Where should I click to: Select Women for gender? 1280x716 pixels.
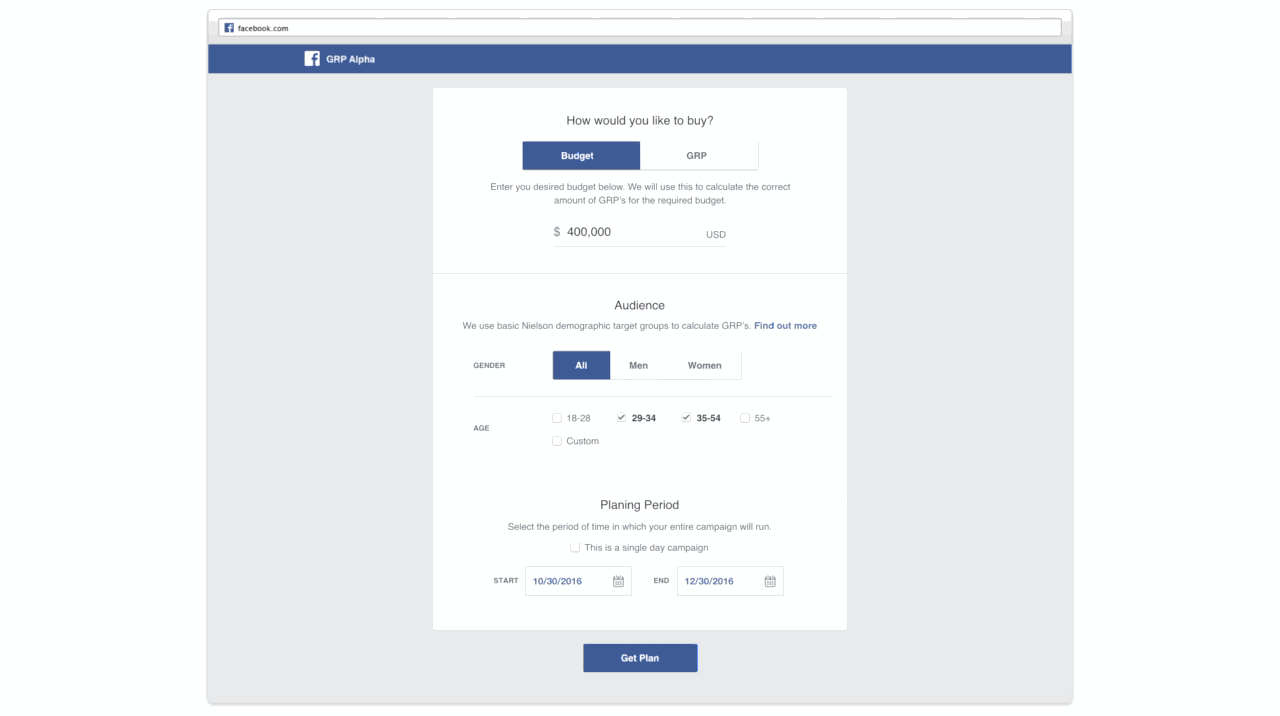pyautogui.click(x=704, y=365)
